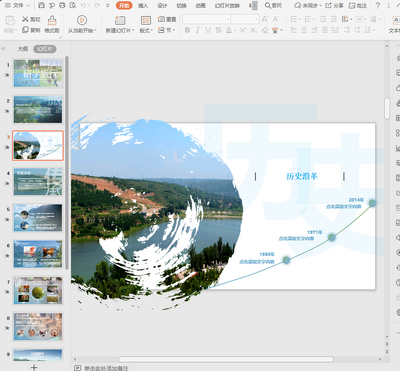The image size is (400, 371).
Task: Click the 2014年 timeline label on slide
Action: tap(356, 200)
